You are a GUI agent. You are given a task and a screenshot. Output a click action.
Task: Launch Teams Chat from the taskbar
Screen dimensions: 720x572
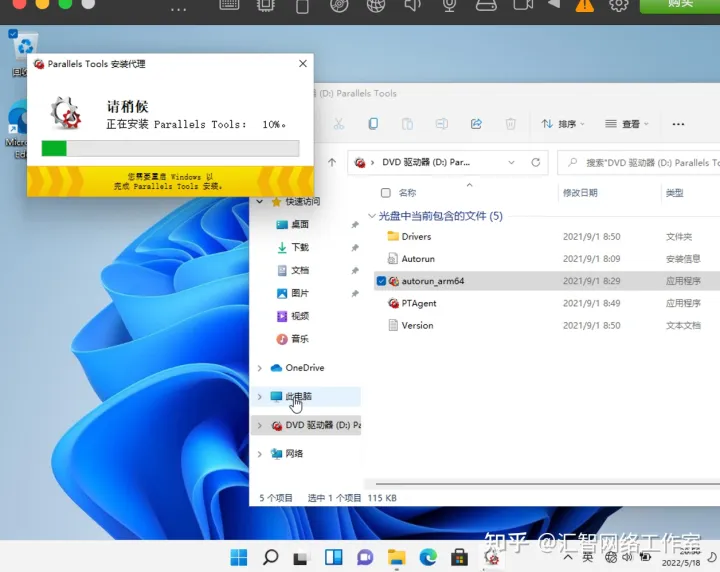click(365, 557)
